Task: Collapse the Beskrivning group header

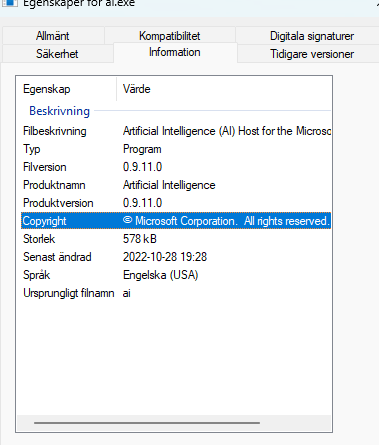Action: [x=60, y=111]
